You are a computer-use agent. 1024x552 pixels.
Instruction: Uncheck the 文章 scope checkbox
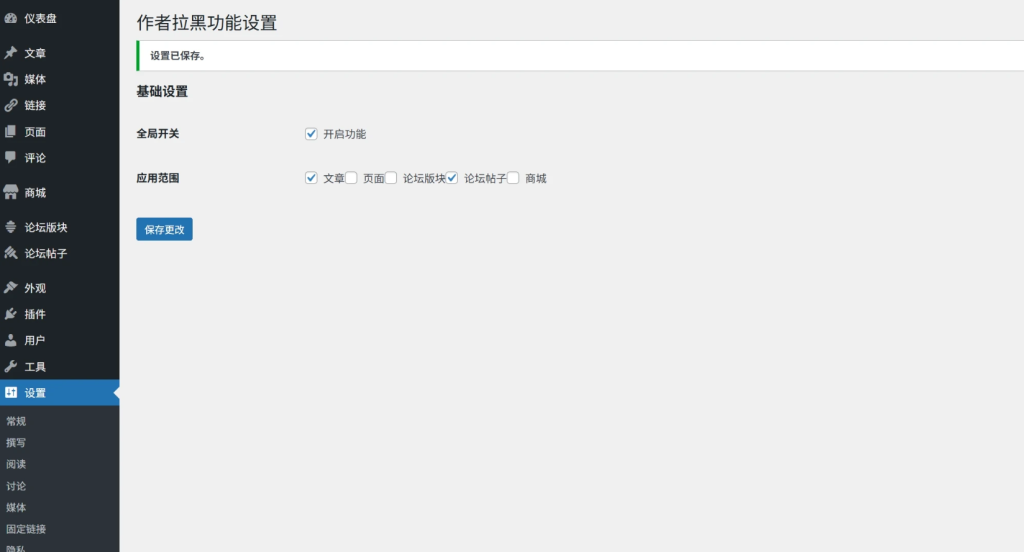click(311, 178)
